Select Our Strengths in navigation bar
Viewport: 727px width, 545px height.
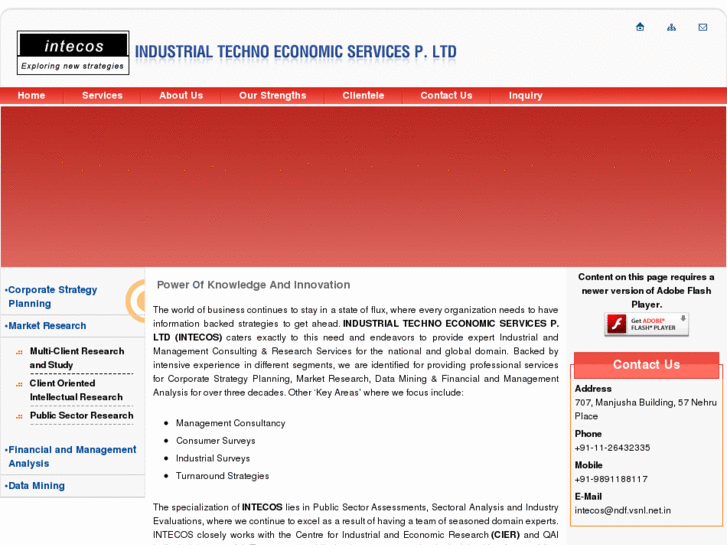pyautogui.click(x=273, y=96)
